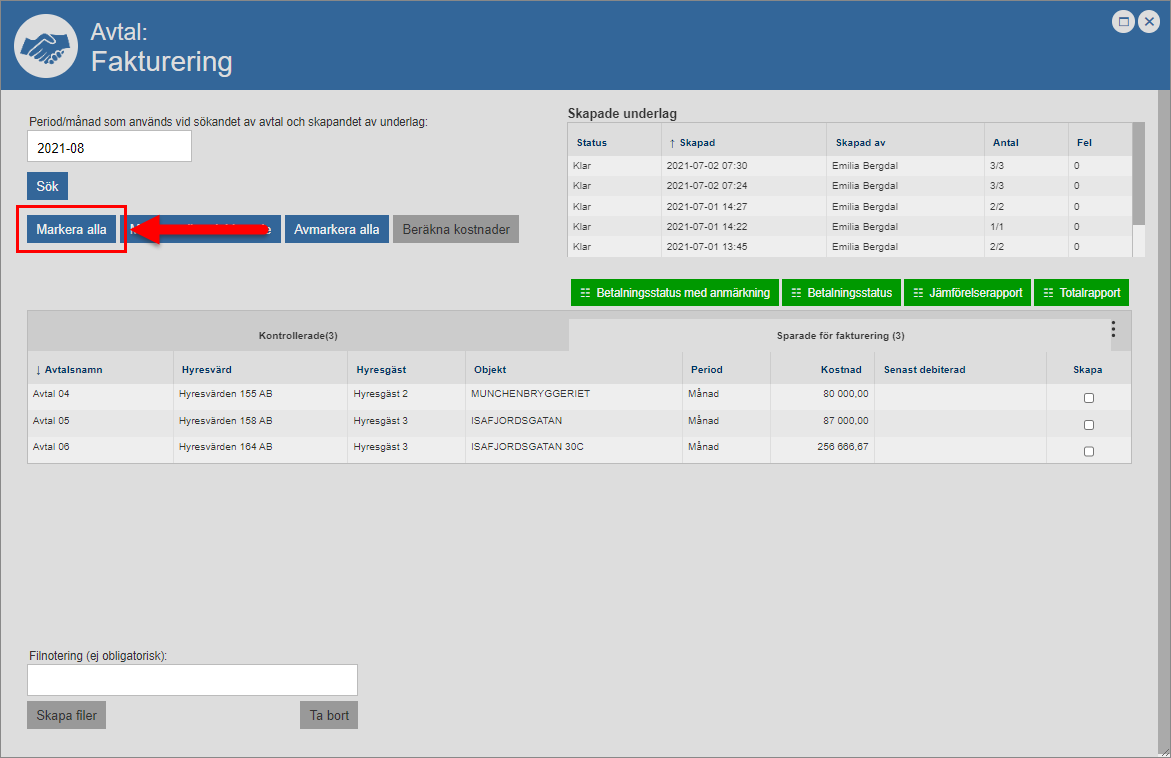This screenshot has width=1171, height=758.
Task: Close the Fakturering window
Action: 1149,21
